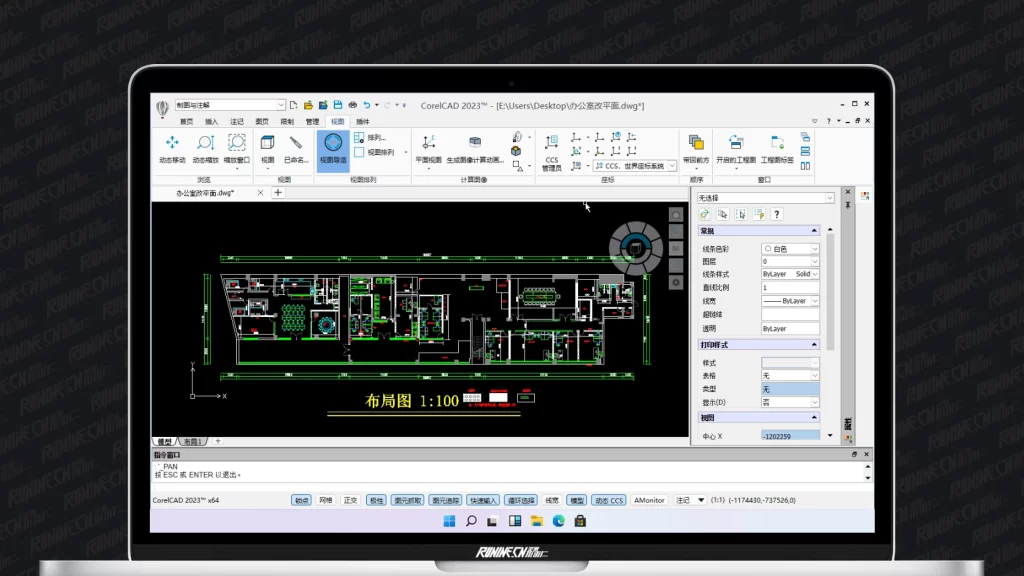Switch to the 布局1 layout tab

click(192, 441)
